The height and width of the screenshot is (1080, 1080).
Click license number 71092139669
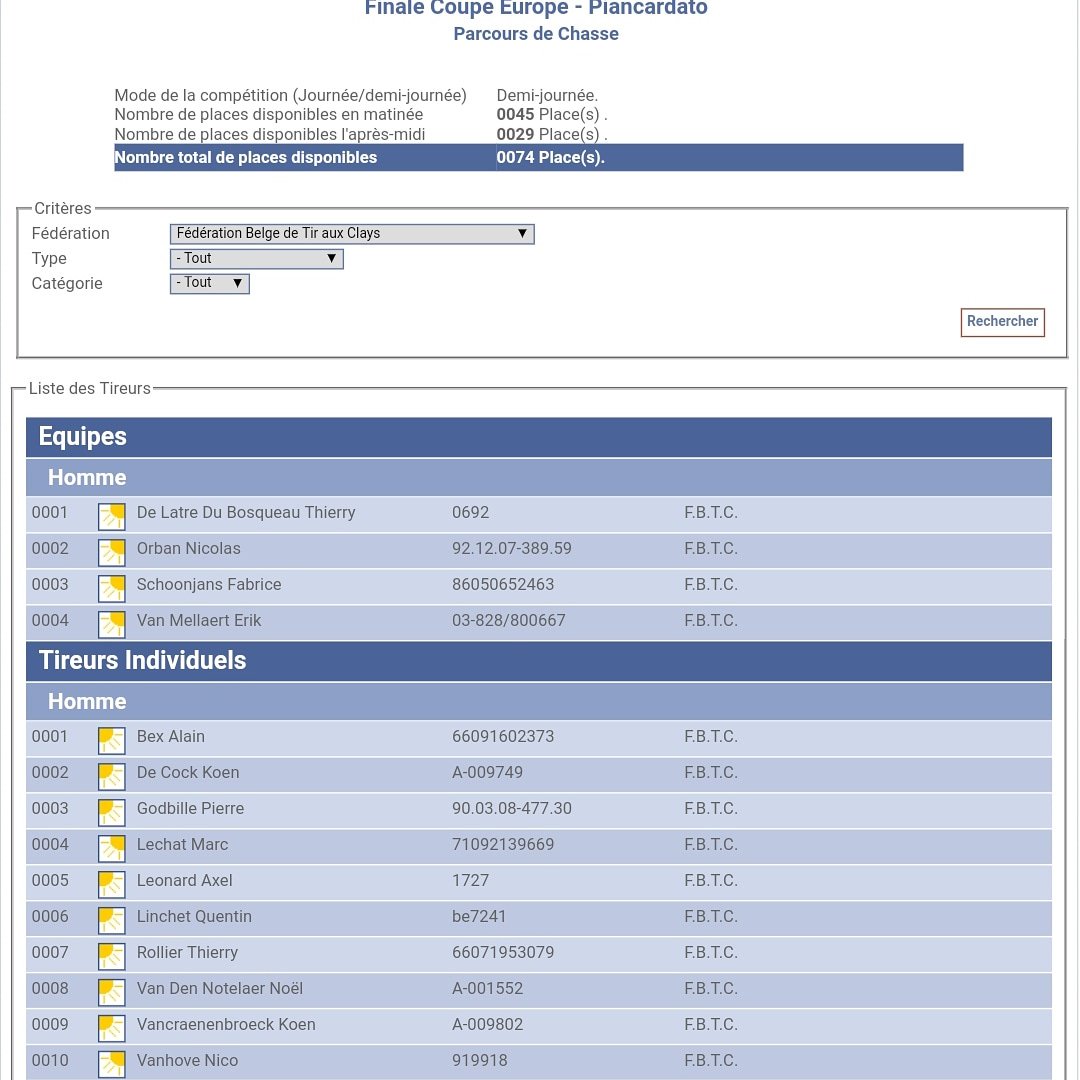(x=503, y=844)
